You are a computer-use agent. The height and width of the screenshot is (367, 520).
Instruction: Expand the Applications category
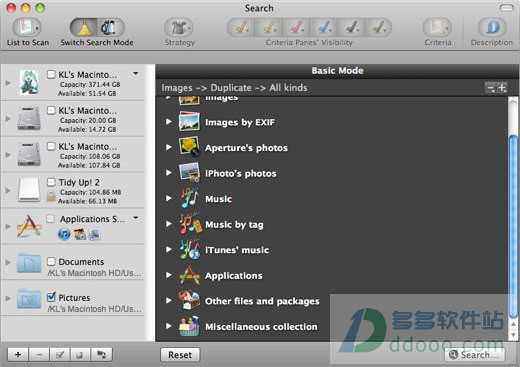pos(169,275)
